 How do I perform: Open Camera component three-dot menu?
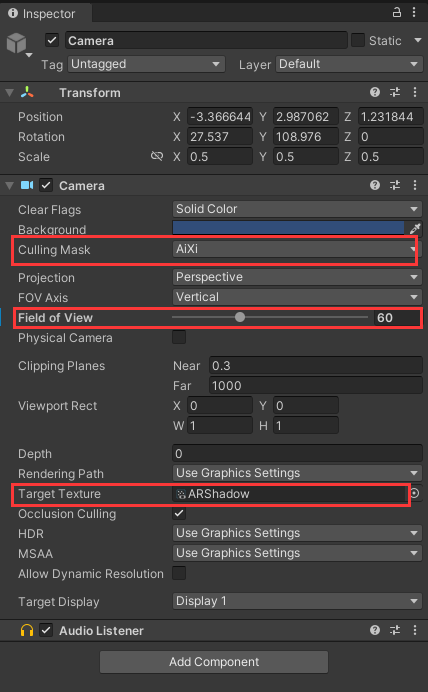415,185
